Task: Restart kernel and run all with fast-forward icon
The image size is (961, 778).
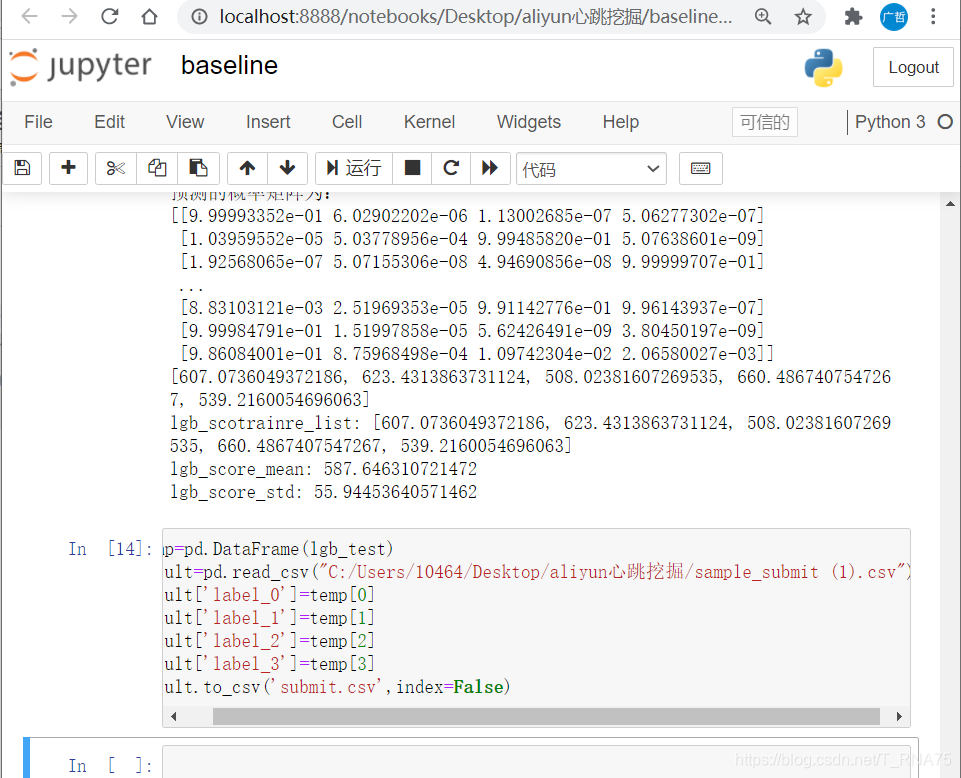Action: tap(490, 168)
